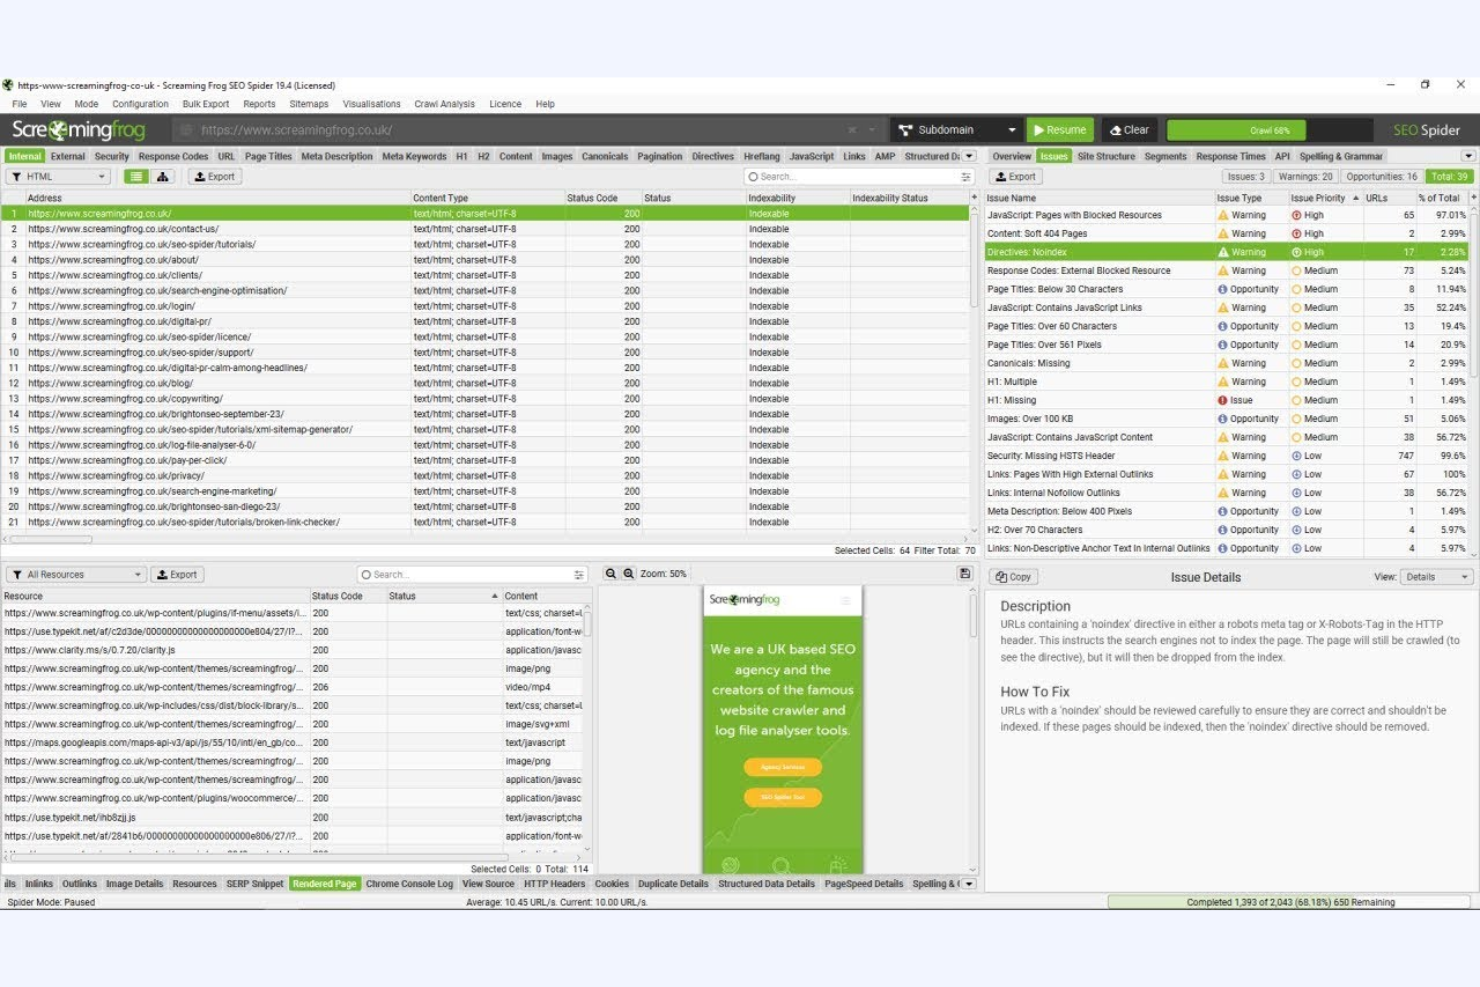1480x987 pixels.
Task: Open the All Resources filter dropdown
Action: click(x=76, y=575)
